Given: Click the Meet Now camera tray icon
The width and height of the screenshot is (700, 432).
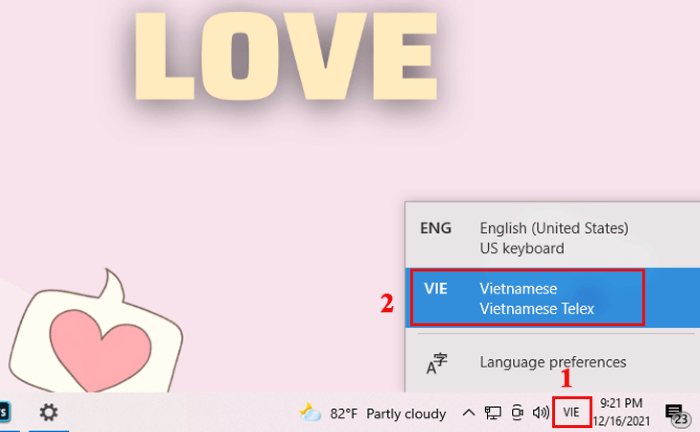Looking at the screenshot, I should 517,412.
